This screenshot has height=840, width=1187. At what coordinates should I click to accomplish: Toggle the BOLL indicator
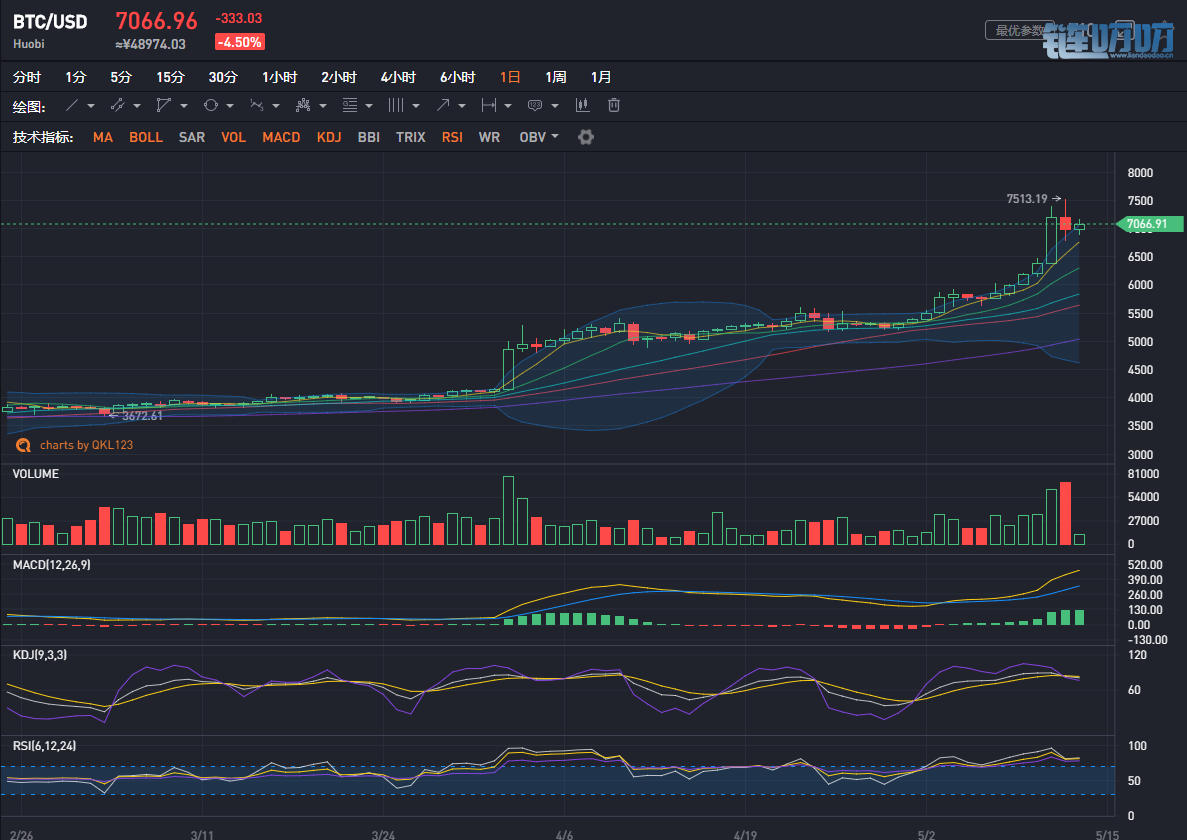pos(146,137)
